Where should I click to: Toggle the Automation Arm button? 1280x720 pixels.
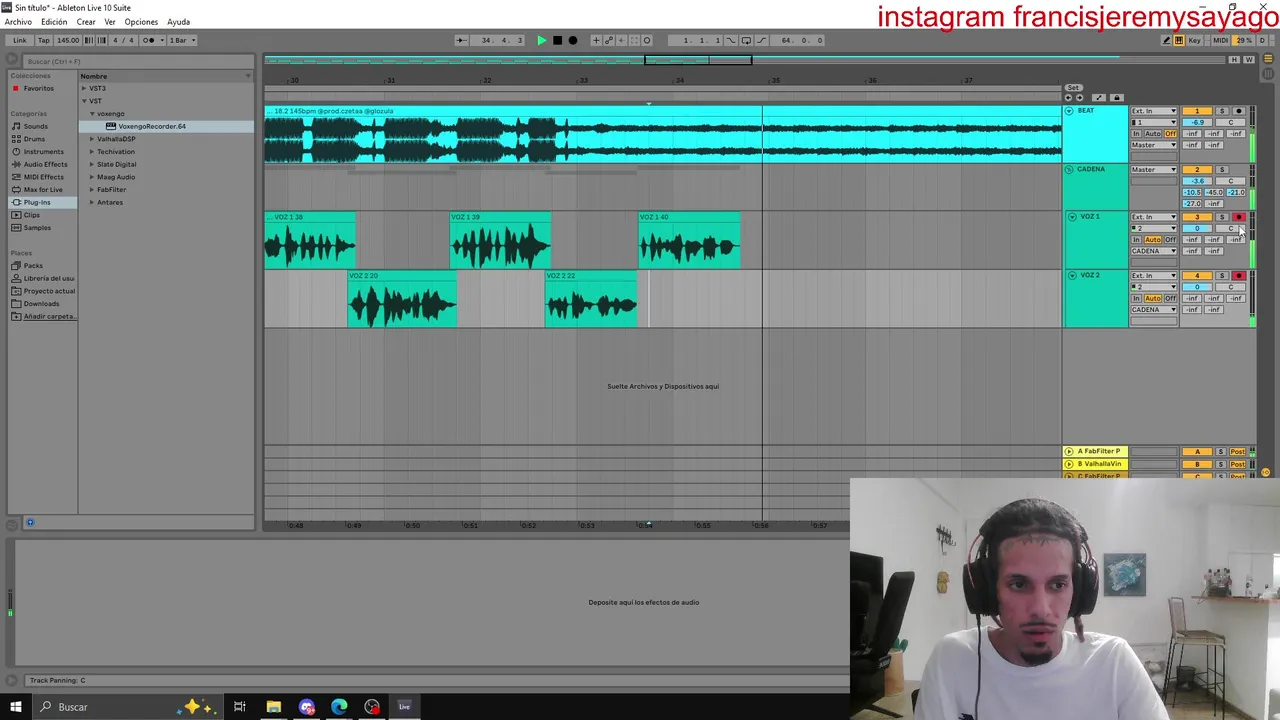point(609,40)
